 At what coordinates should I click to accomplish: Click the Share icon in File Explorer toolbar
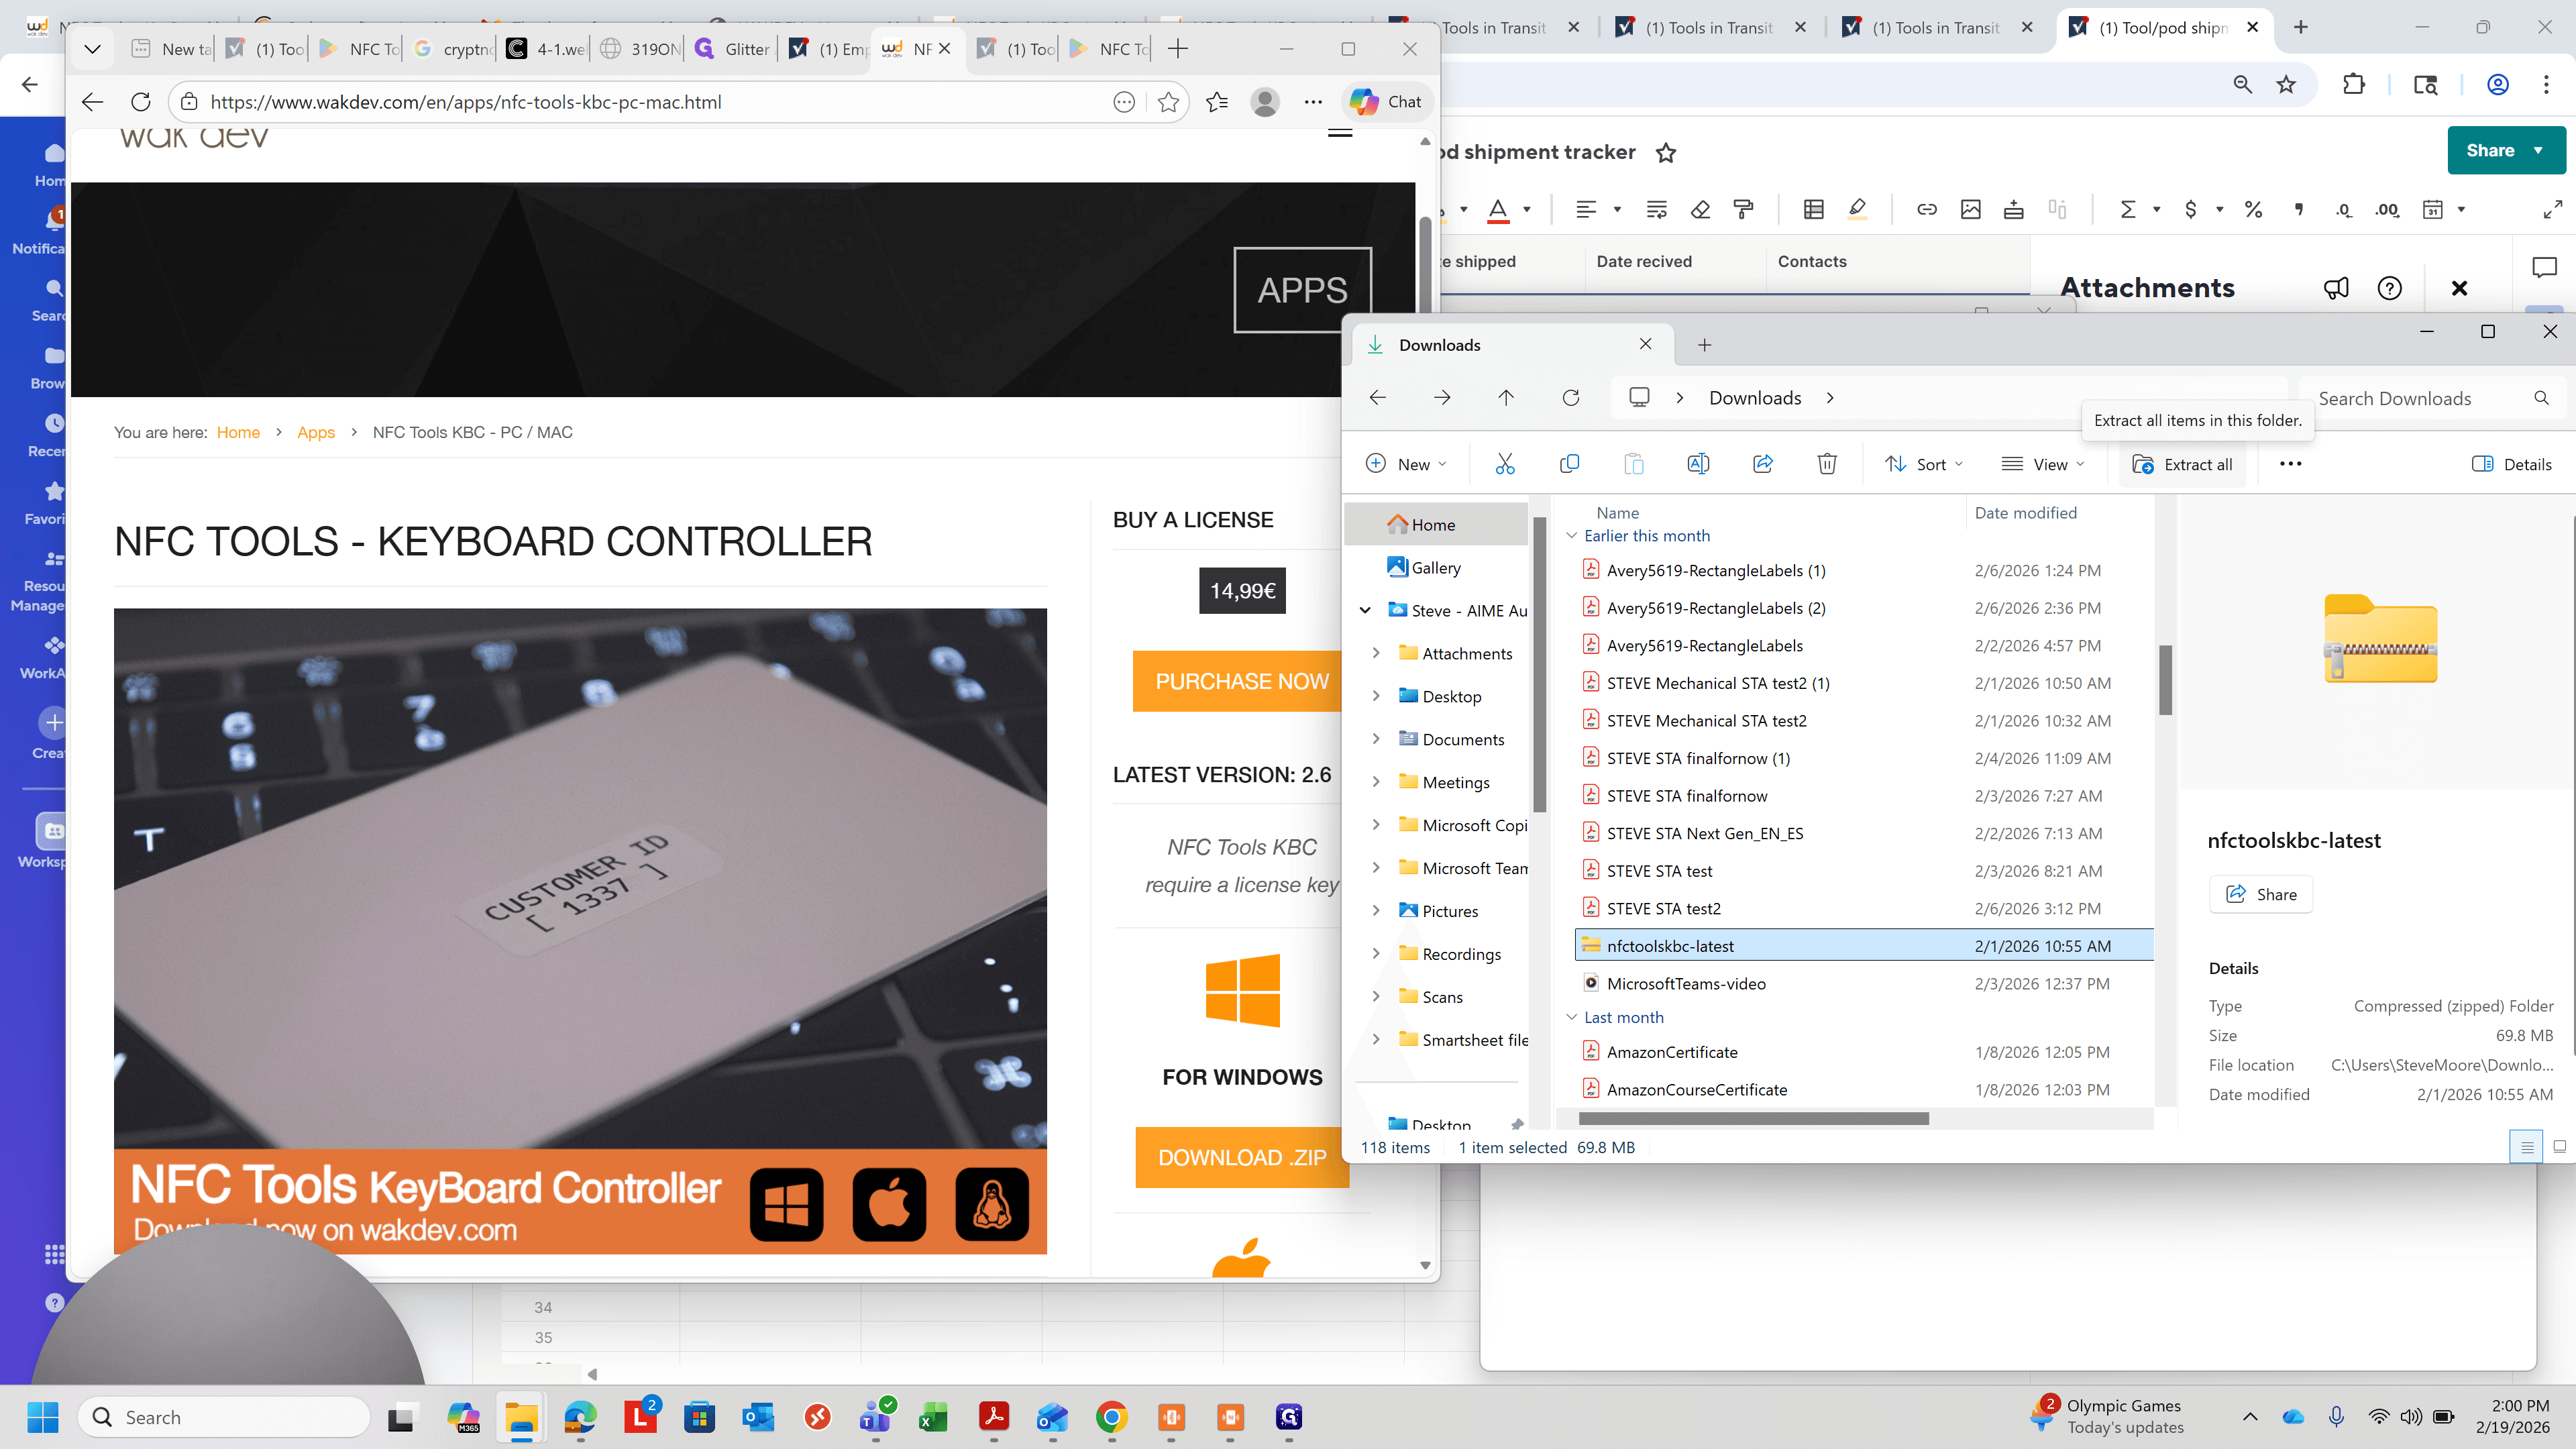[x=1763, y=464]
